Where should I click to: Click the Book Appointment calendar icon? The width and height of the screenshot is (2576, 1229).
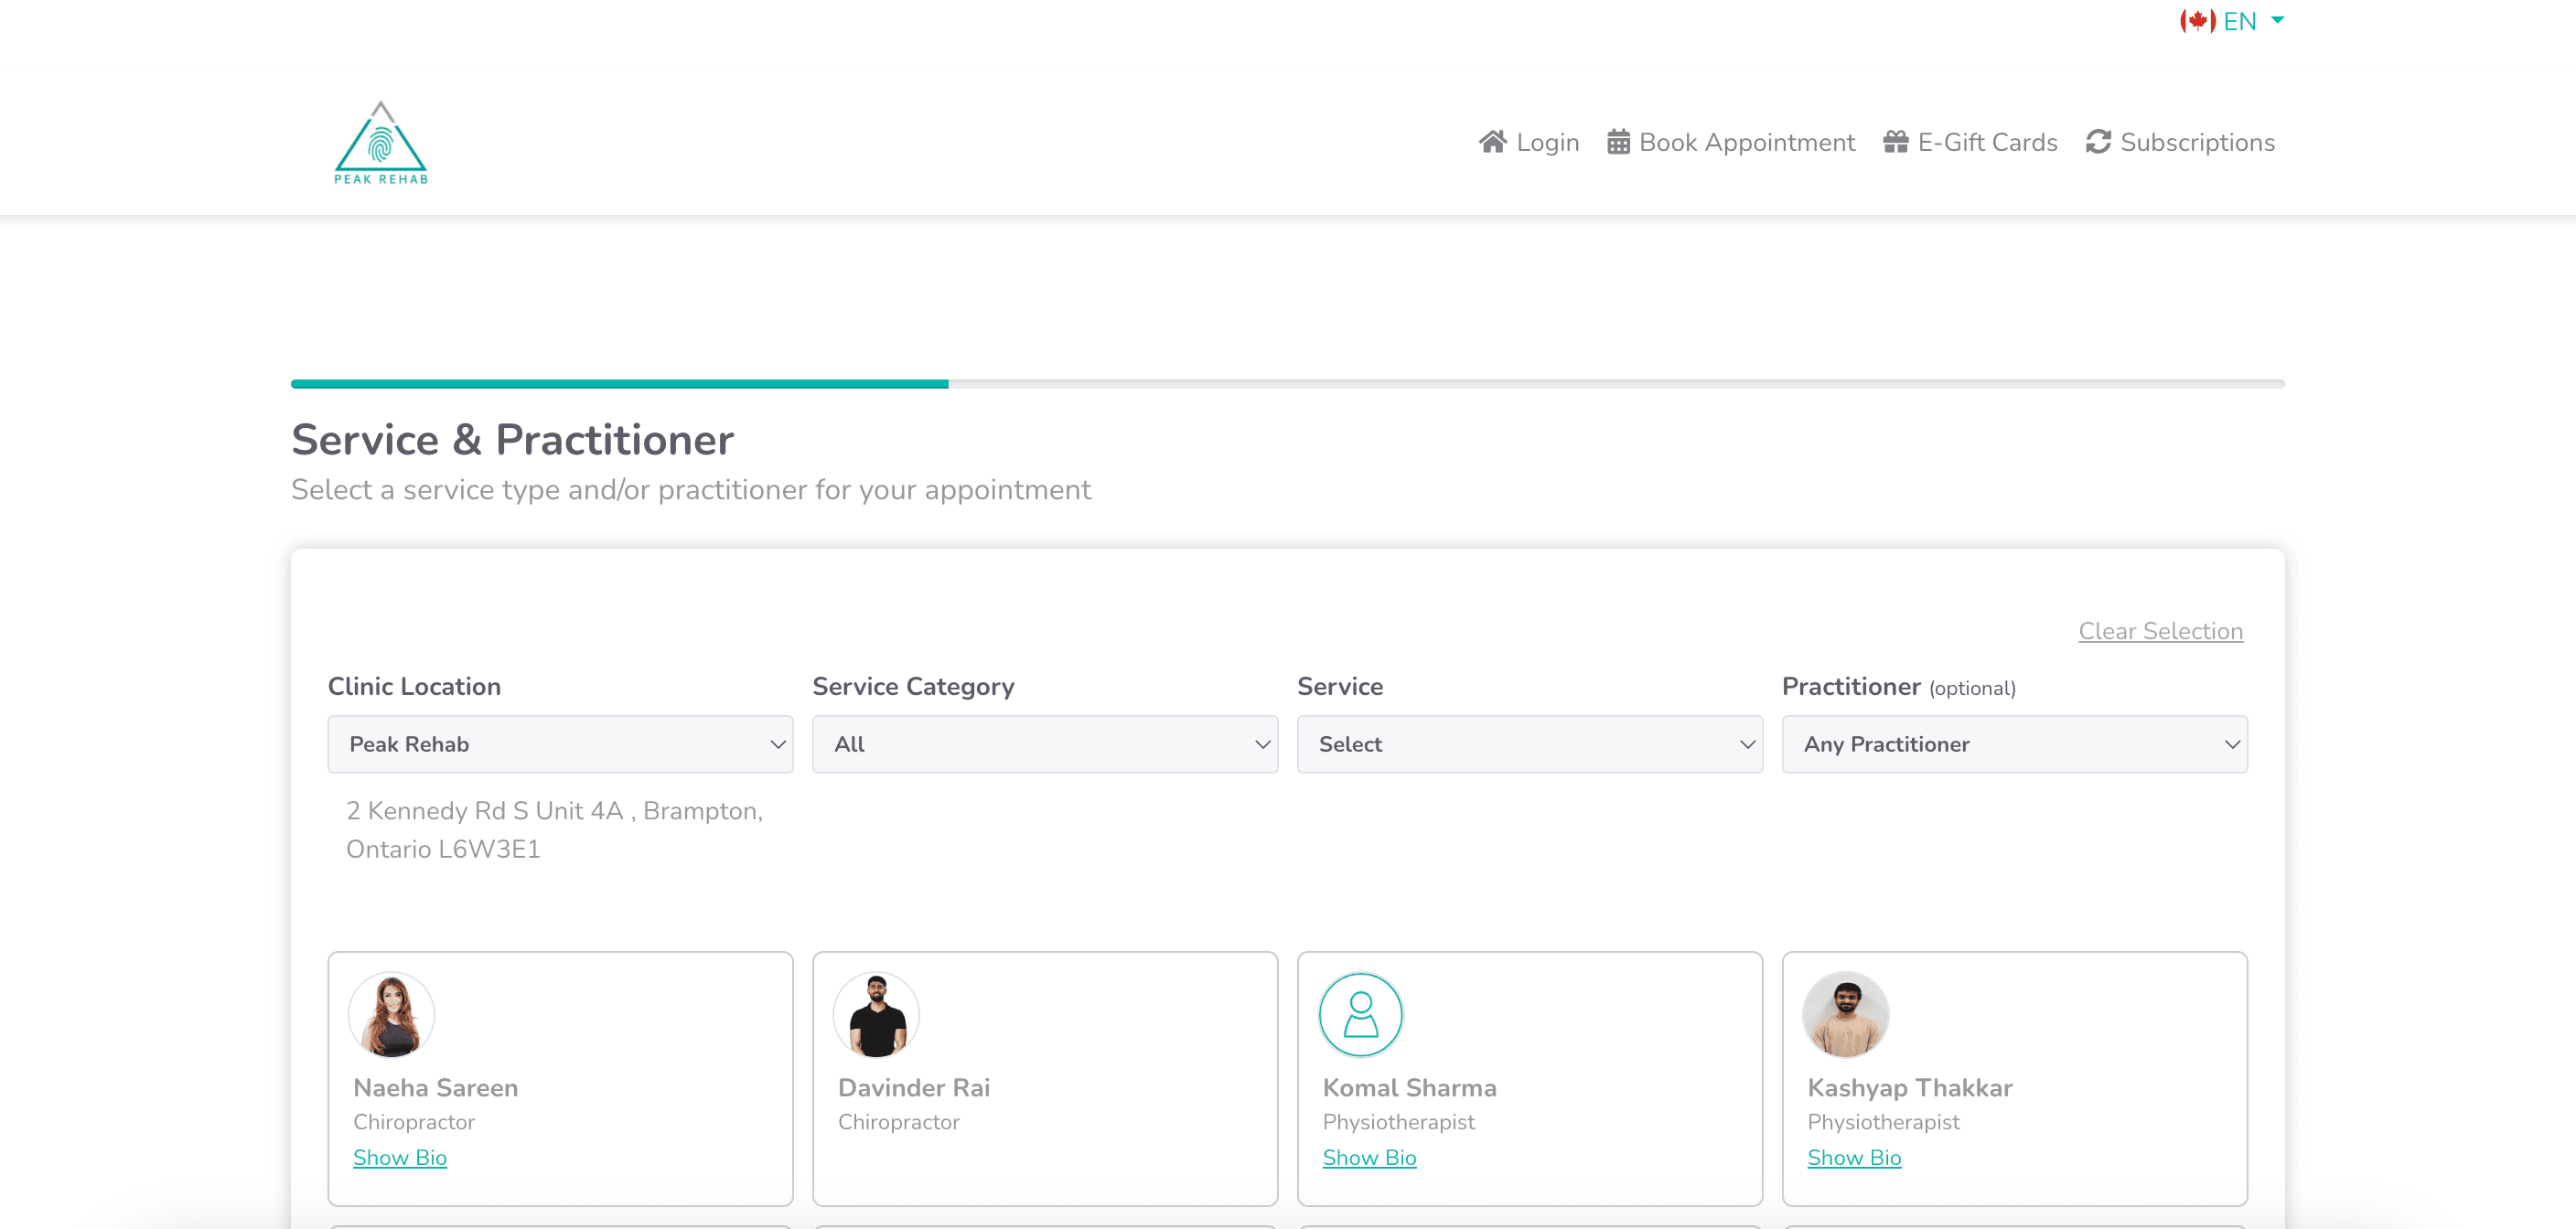pos(1618,142)
